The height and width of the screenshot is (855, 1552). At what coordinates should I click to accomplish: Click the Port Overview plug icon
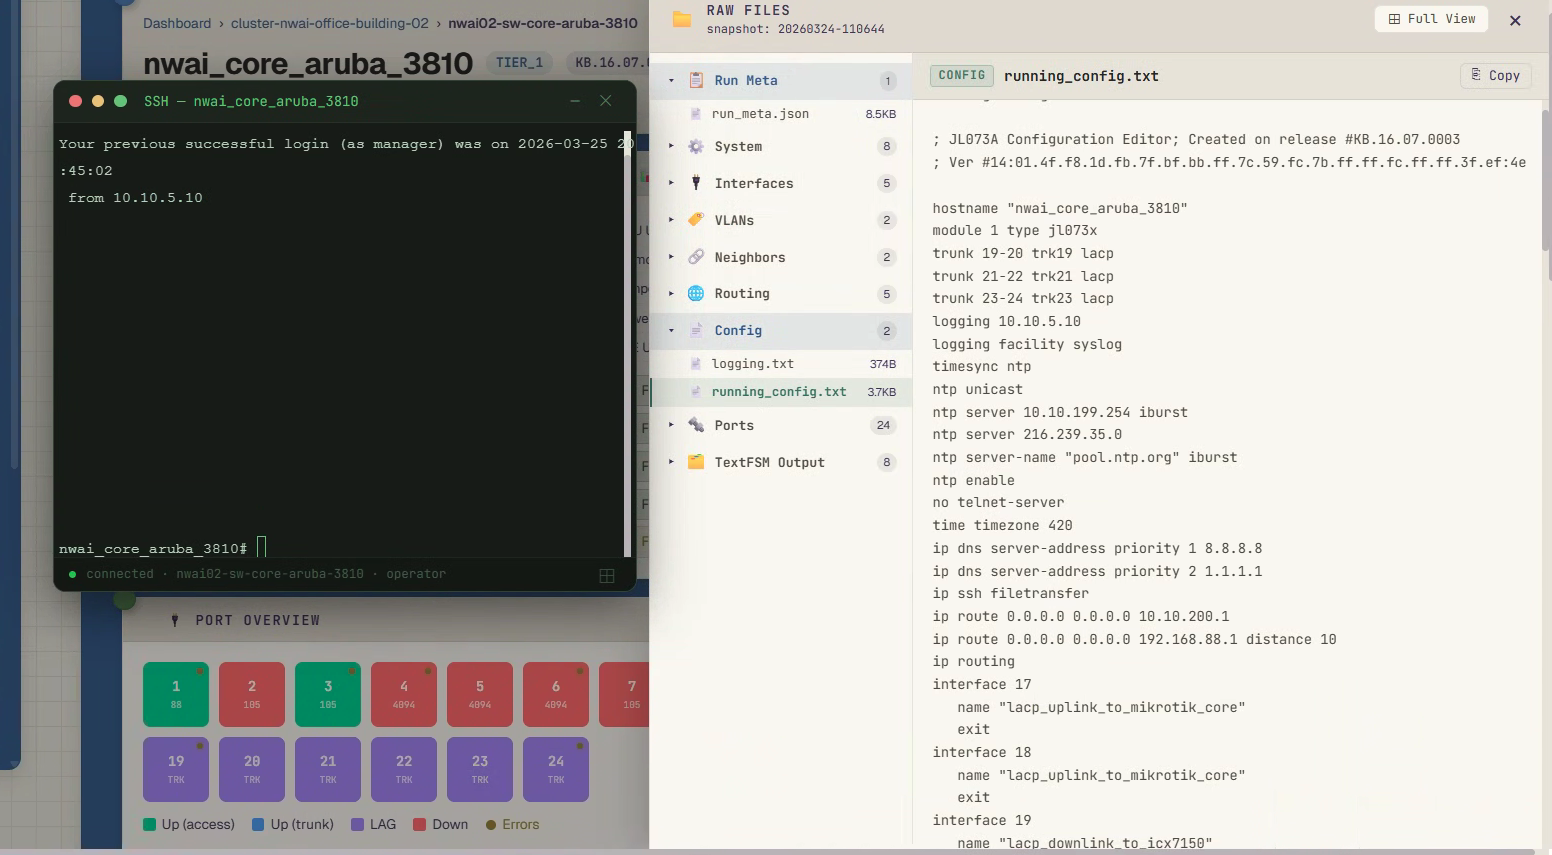pyautogui.click(x=175, y=621)
